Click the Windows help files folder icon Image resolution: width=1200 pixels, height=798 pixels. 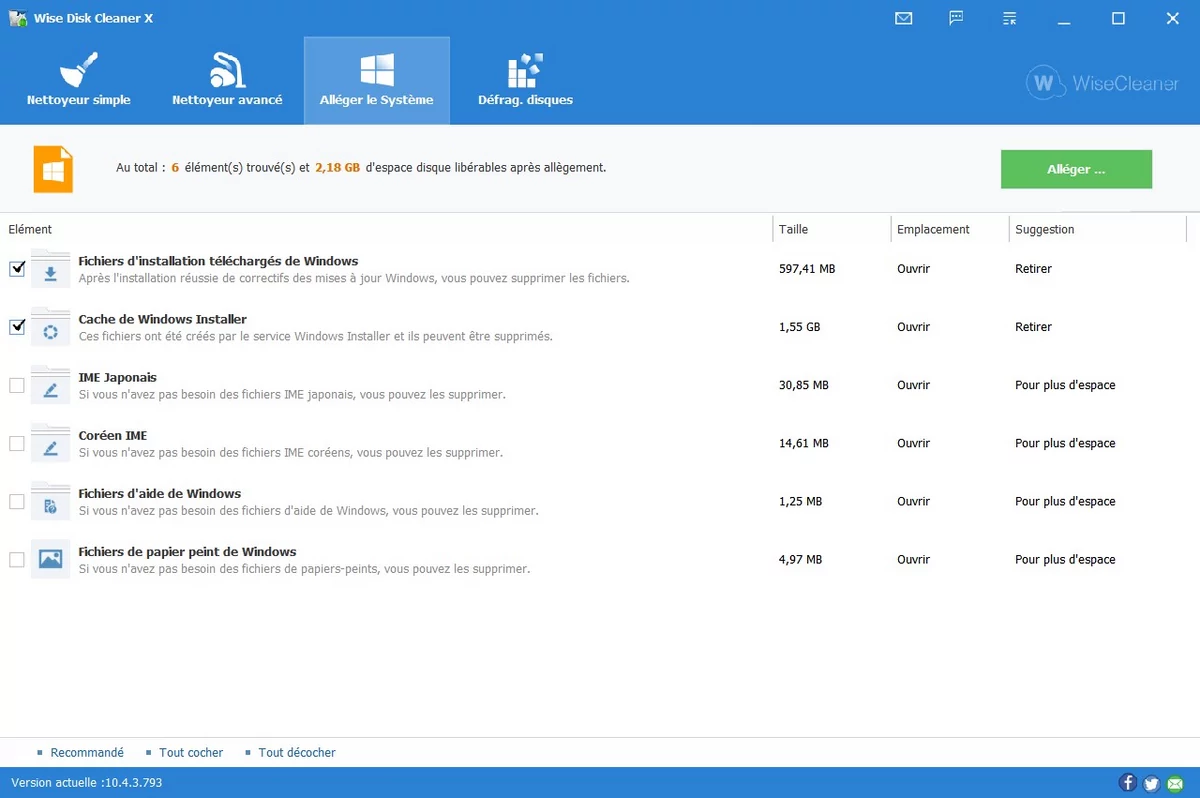(x=50, y=501)
